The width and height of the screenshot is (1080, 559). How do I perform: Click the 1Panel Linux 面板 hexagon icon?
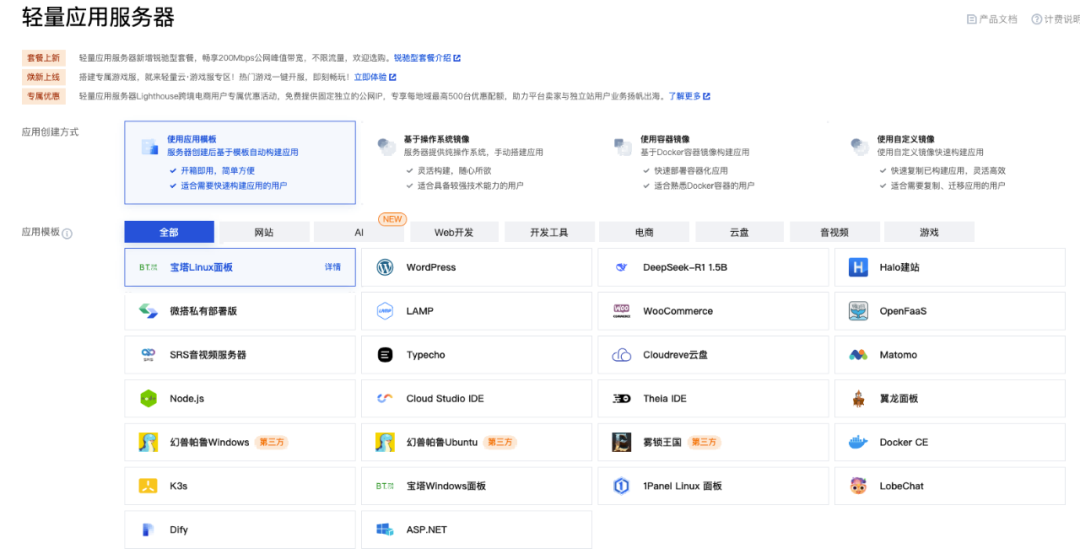click(621, 486)
